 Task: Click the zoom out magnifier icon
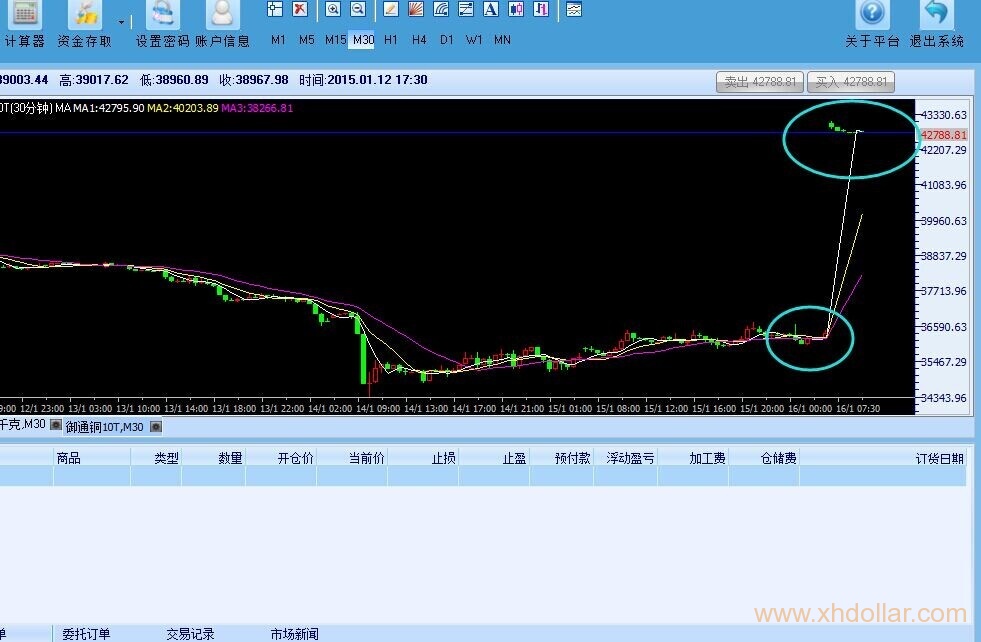point(357,9)
